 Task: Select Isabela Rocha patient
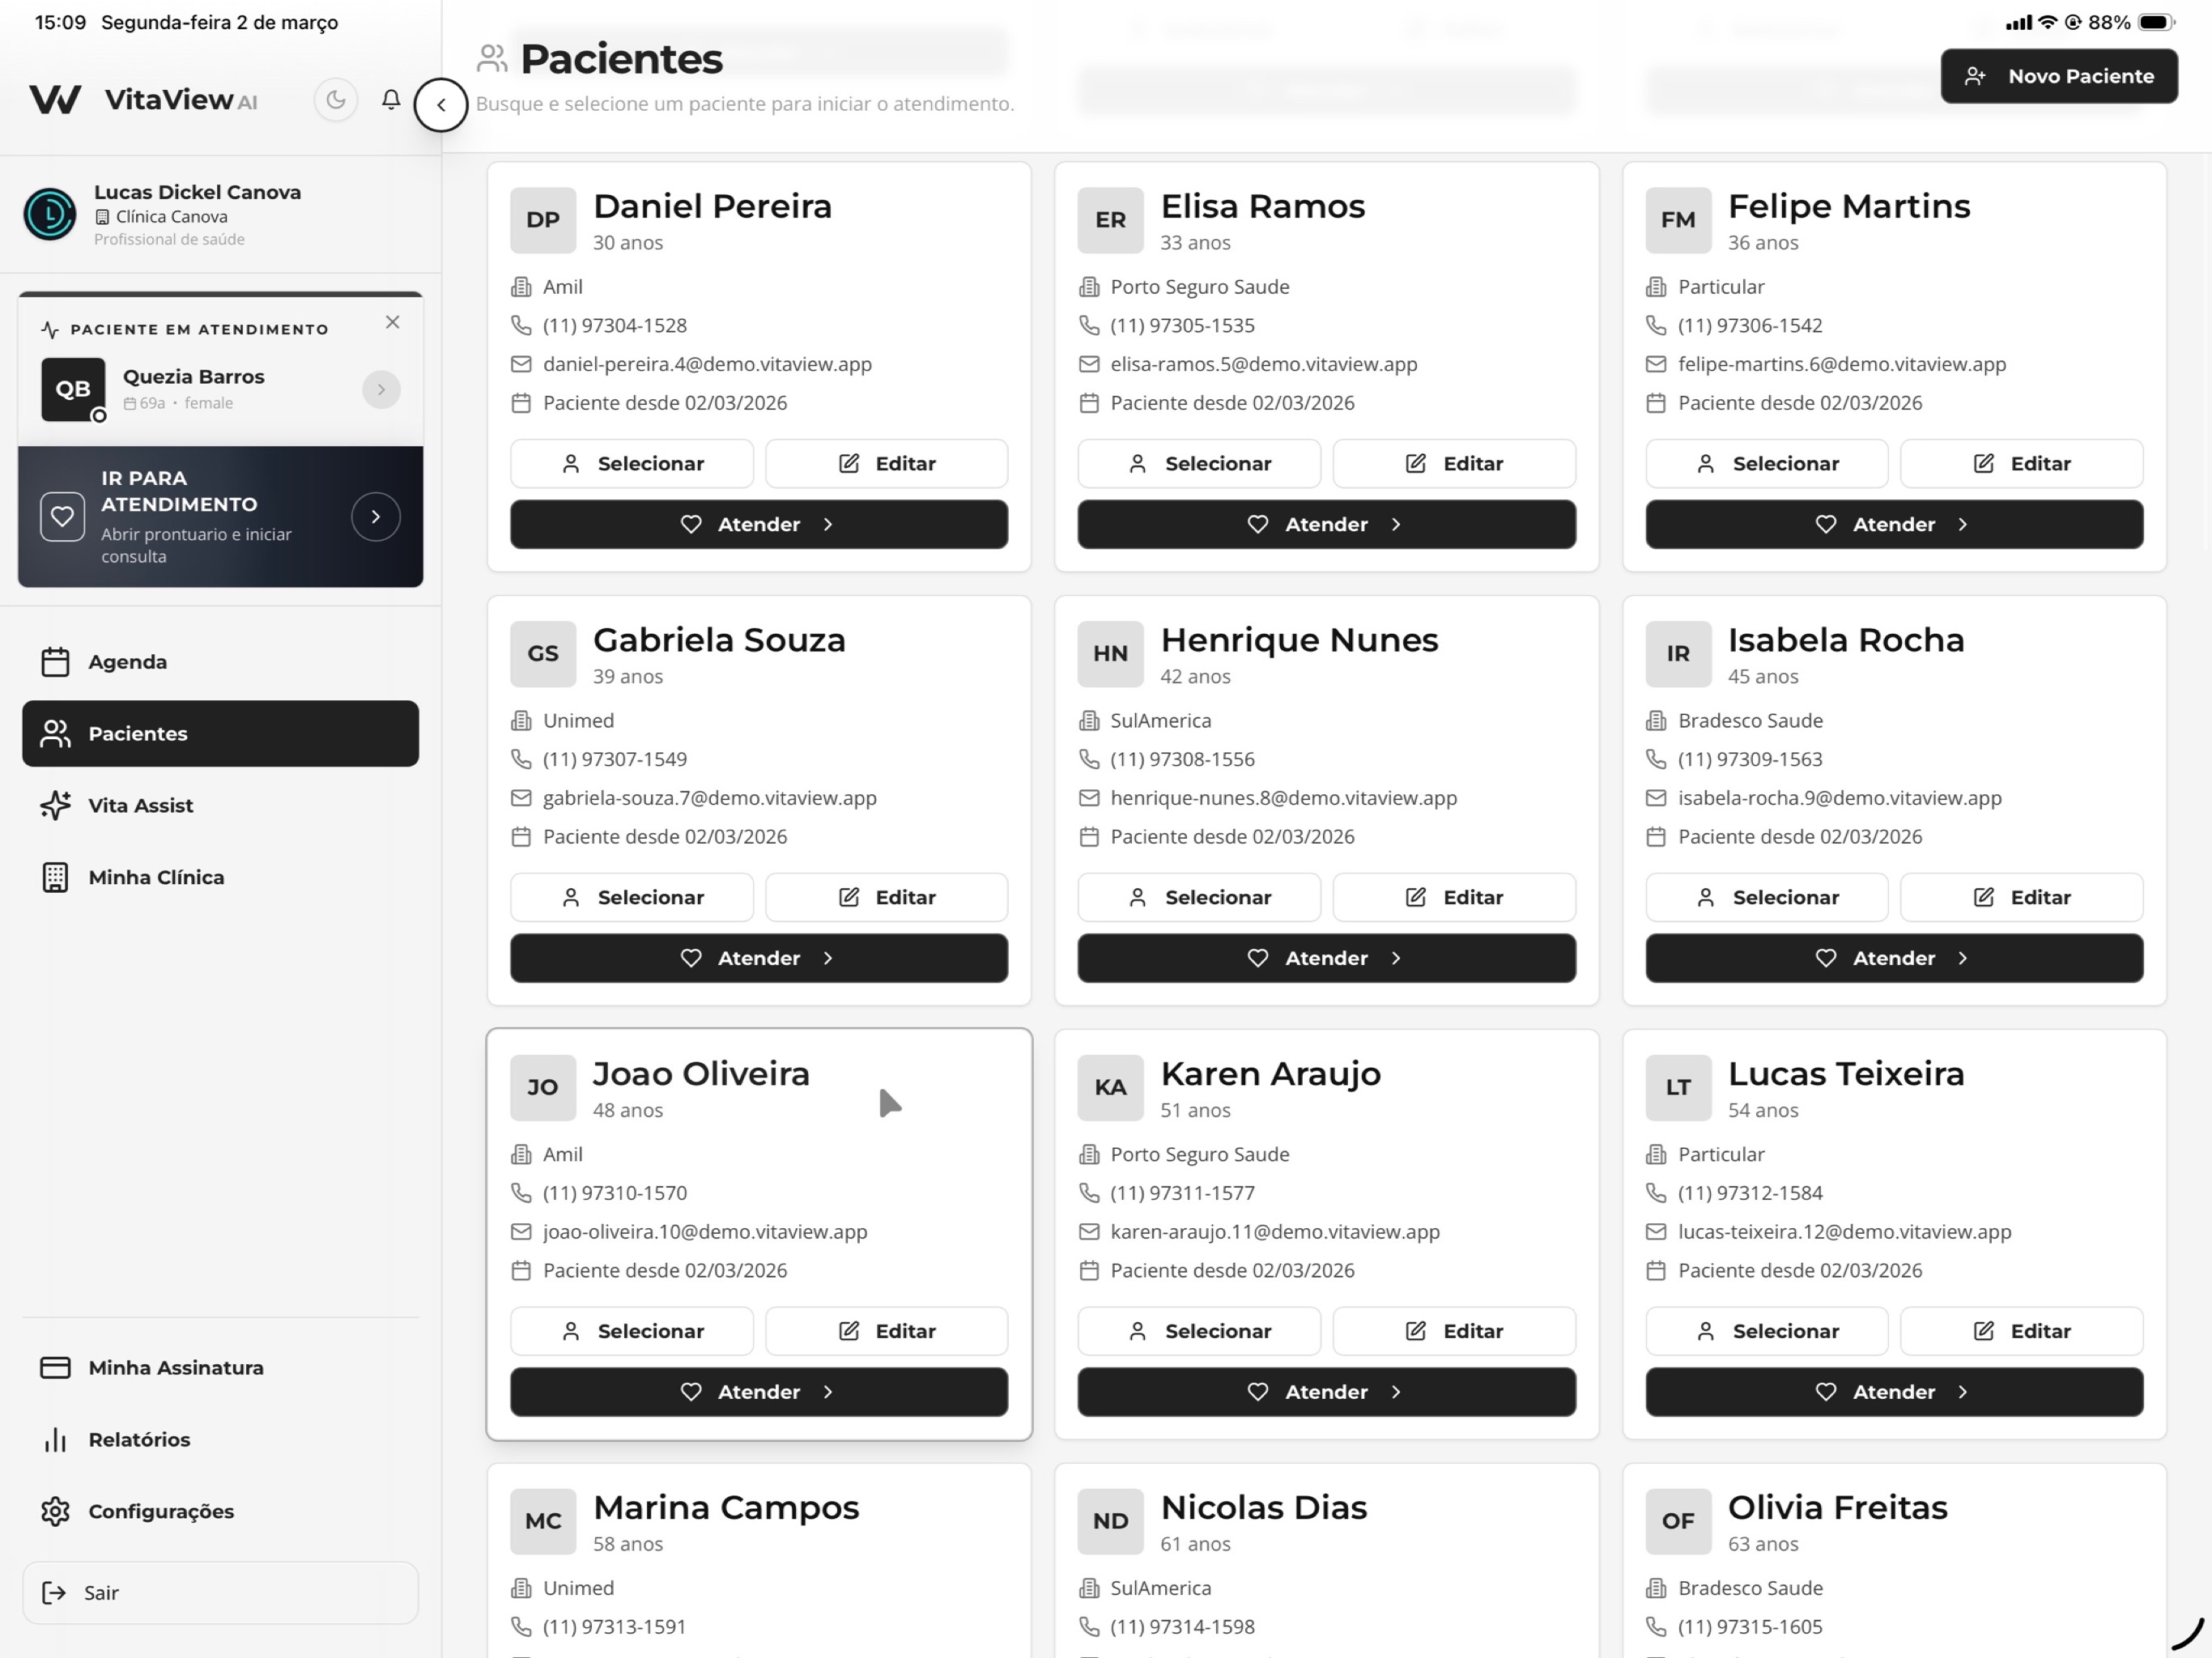click(1767, 898)
